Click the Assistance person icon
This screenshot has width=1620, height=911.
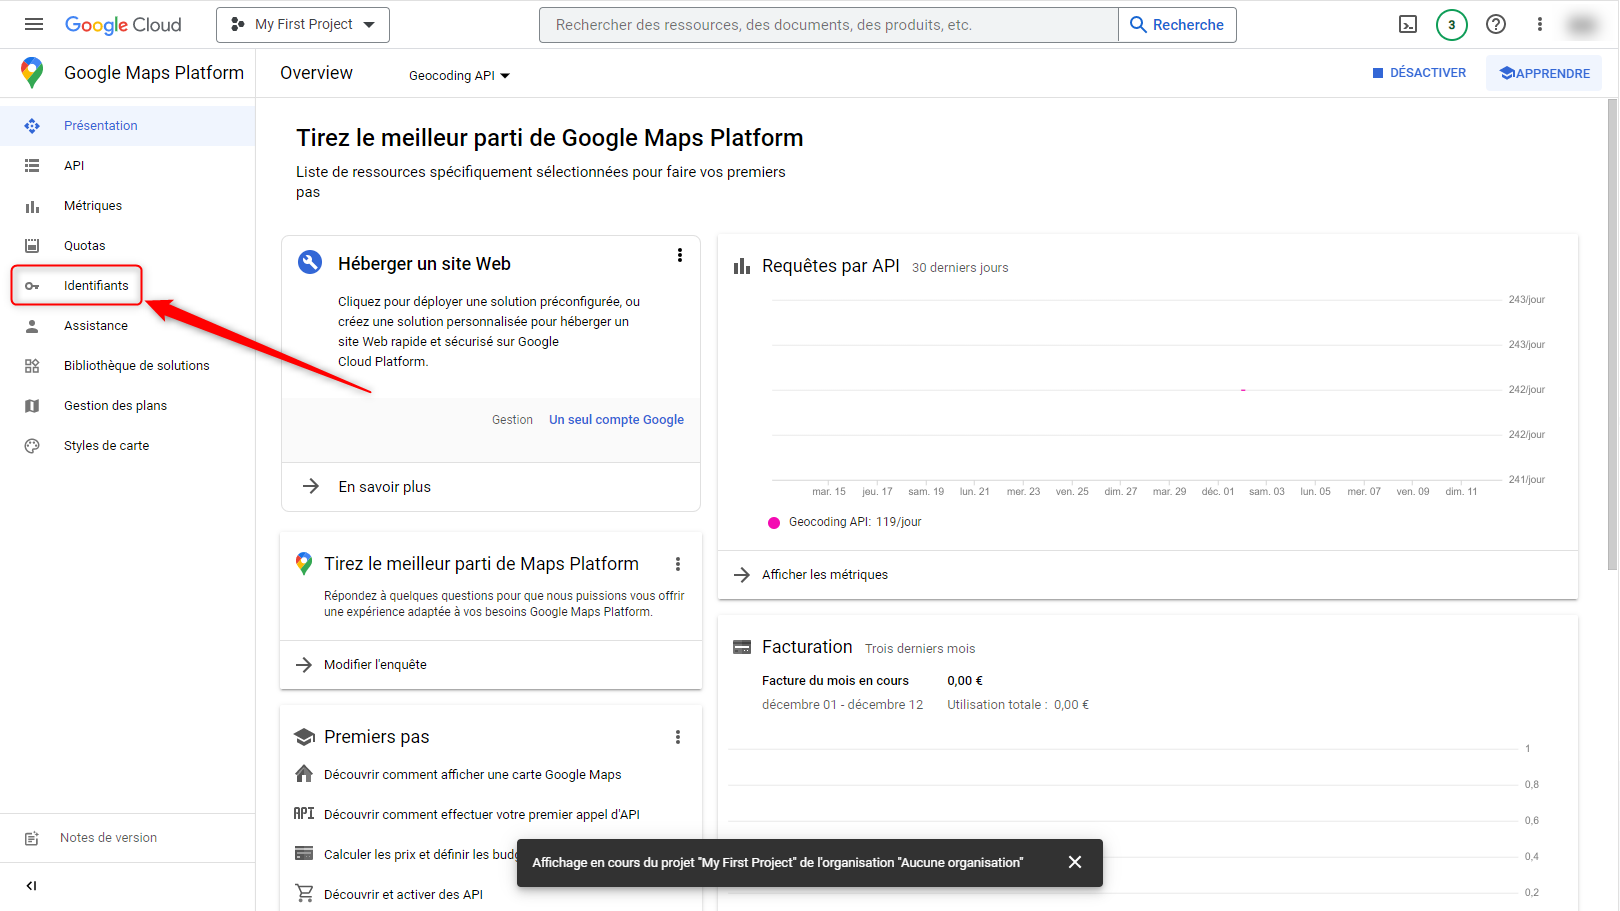click(x=32, y=326)
